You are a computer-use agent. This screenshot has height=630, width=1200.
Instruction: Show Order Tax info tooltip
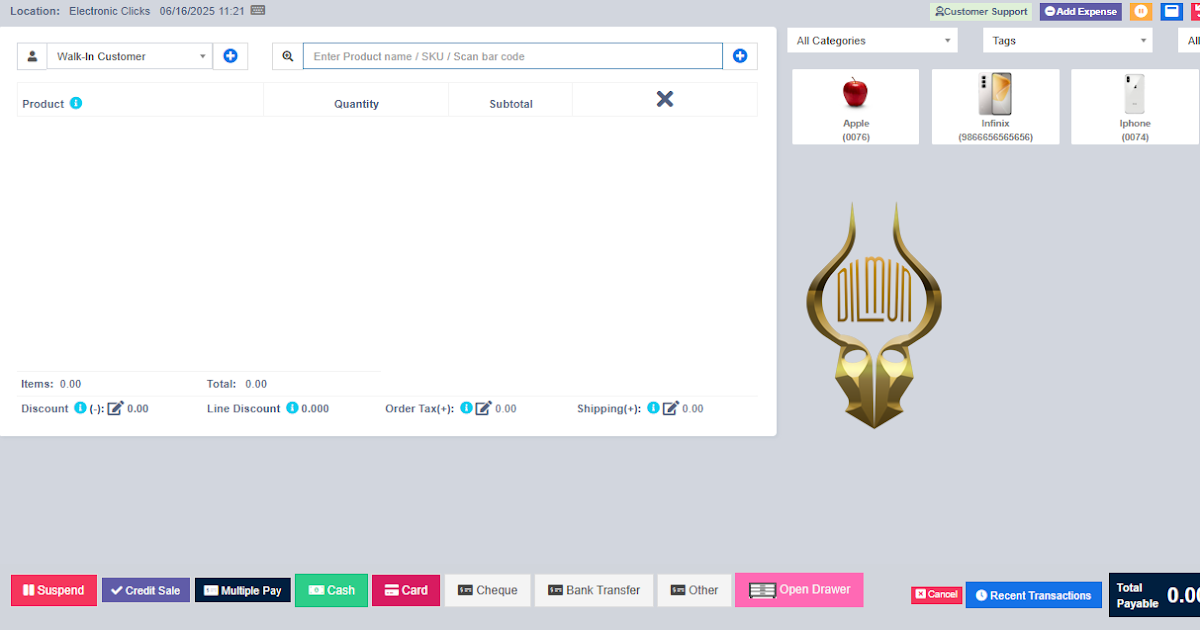(466, 408)
